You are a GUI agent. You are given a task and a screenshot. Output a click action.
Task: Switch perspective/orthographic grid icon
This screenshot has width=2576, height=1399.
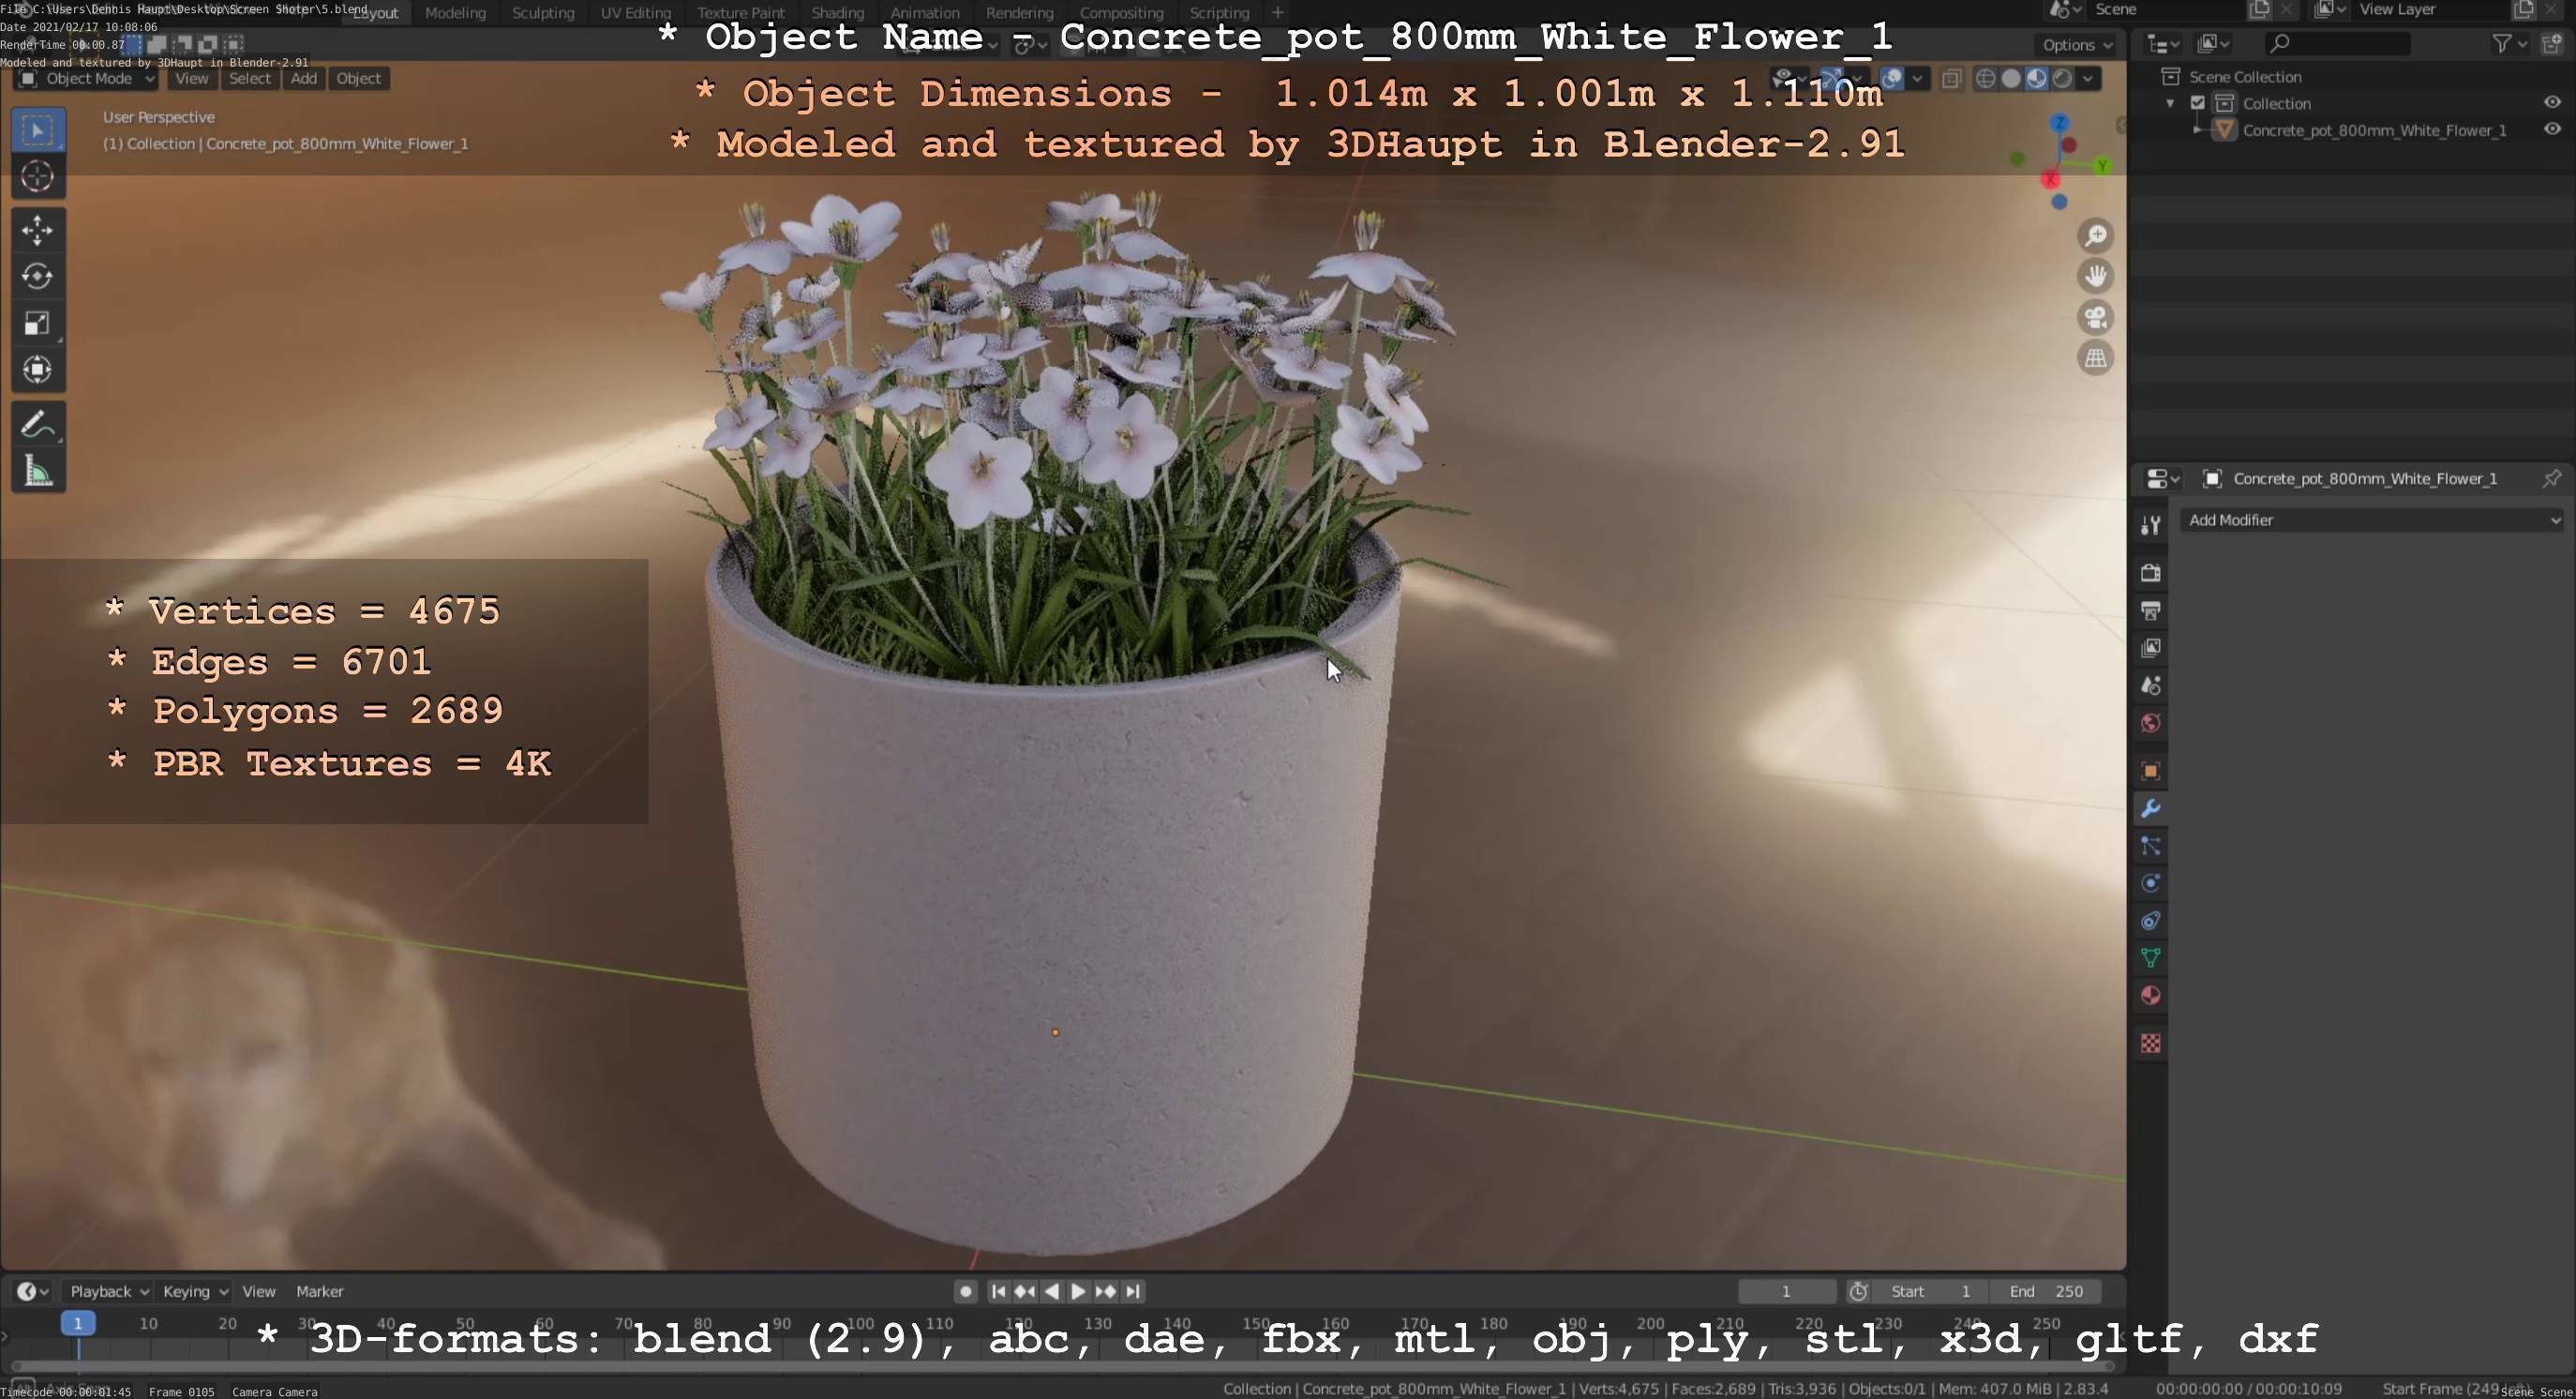click(x=2095, y=358)
